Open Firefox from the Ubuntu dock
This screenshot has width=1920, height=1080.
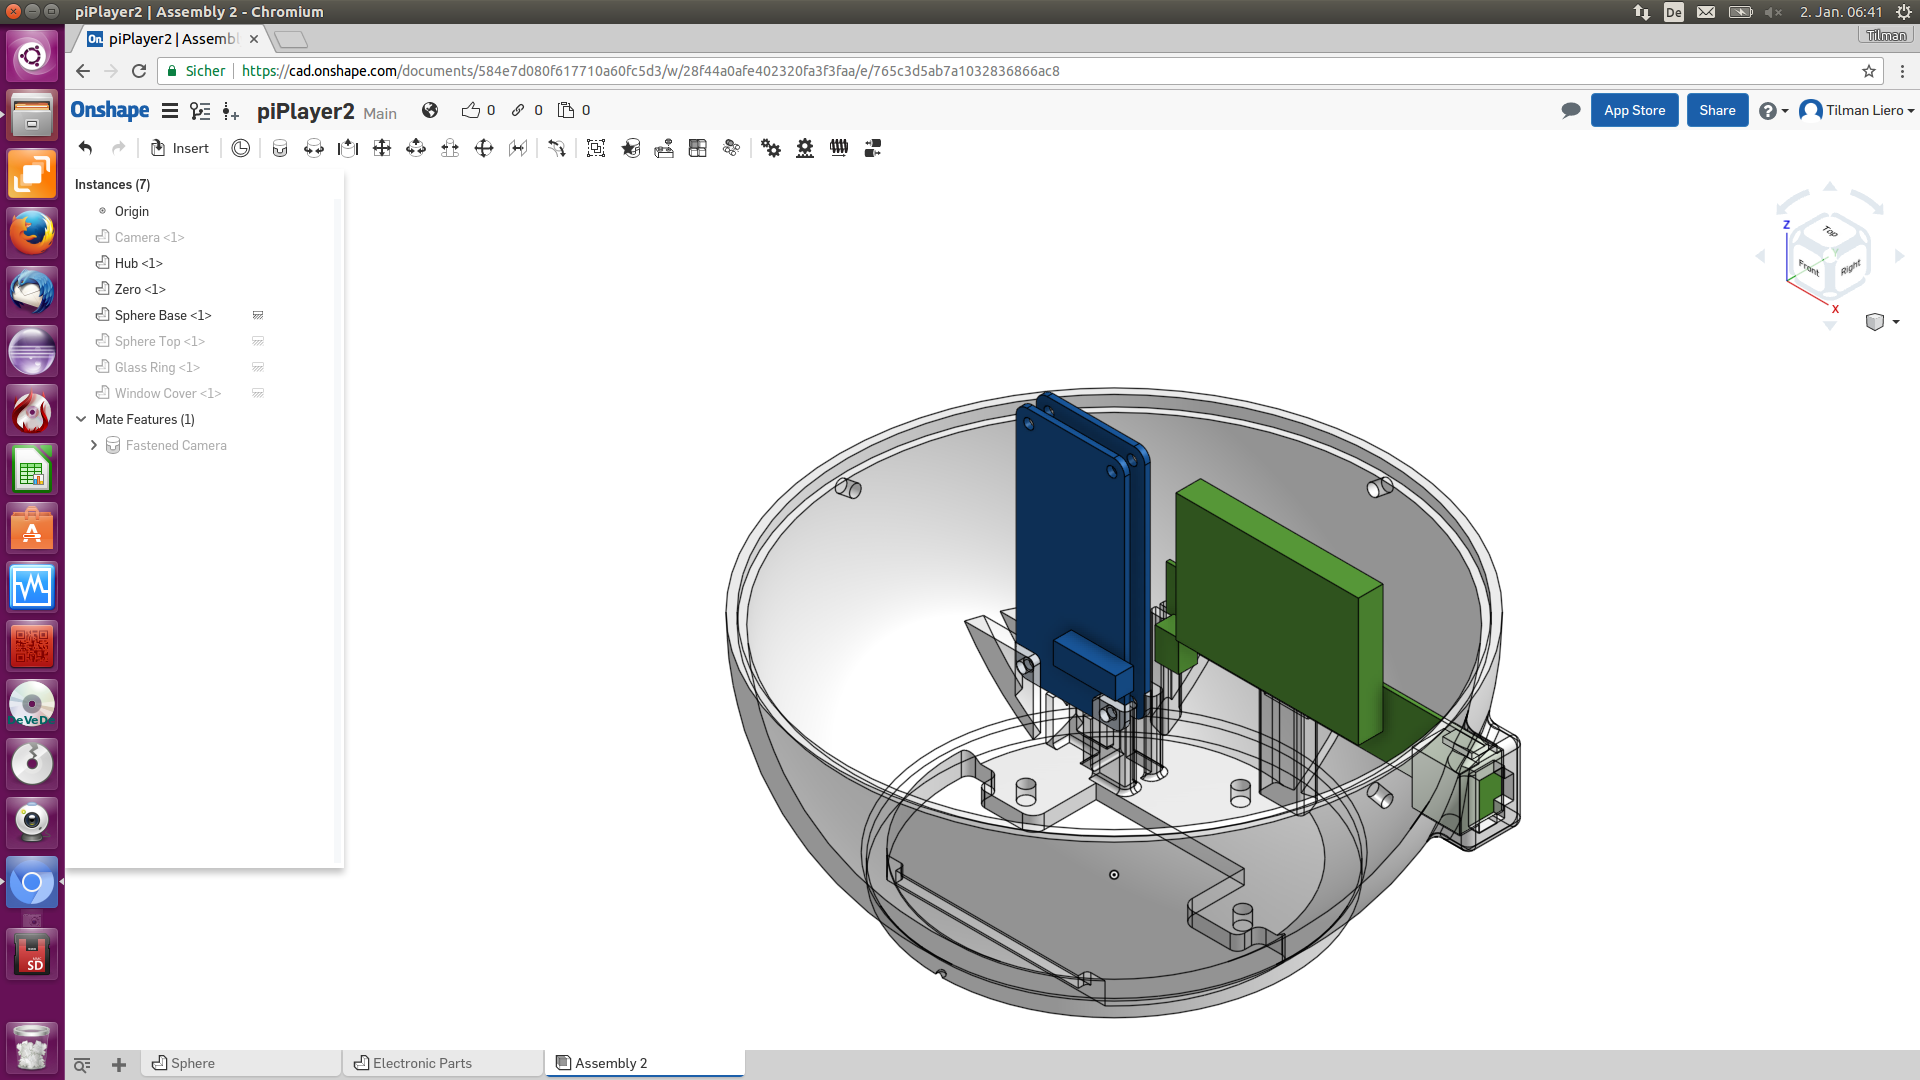point(32,233)
